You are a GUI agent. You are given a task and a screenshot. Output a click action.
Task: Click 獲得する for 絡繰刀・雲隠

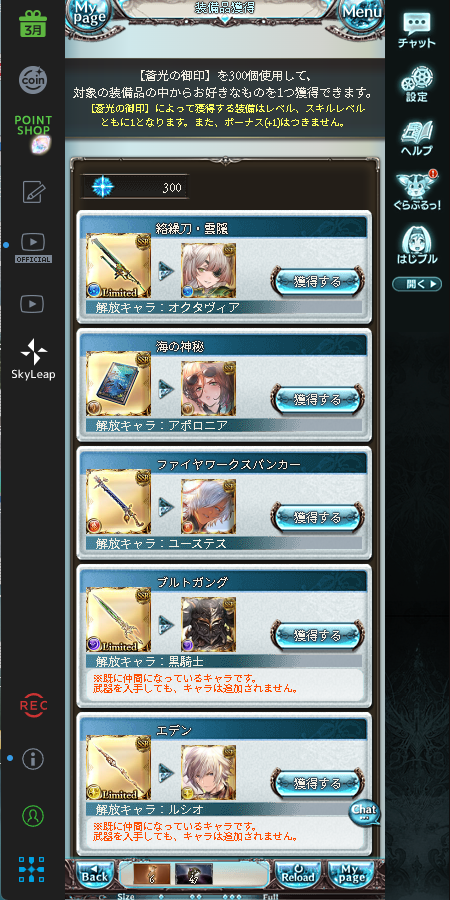(x=317, y=281)
